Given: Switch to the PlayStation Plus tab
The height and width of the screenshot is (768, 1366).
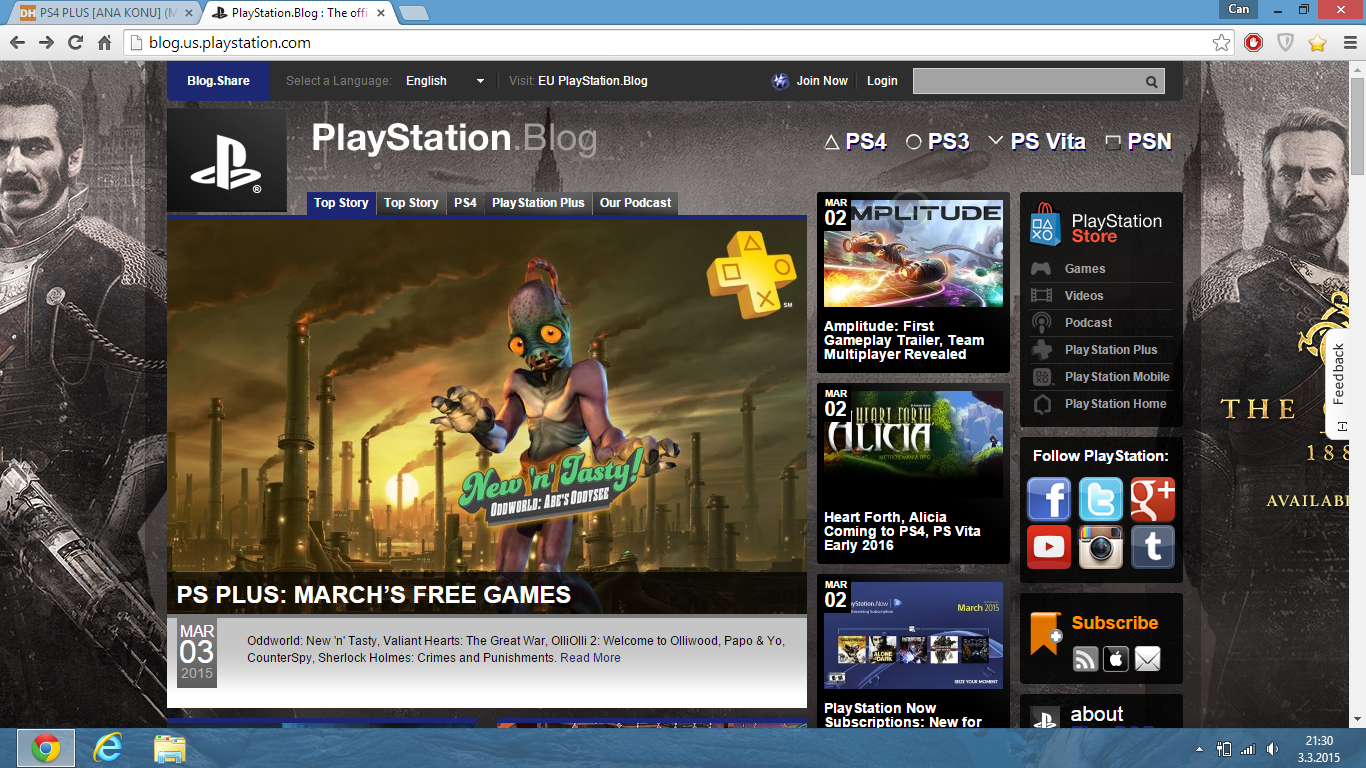Looking at the screenshot, I should 538,203.
